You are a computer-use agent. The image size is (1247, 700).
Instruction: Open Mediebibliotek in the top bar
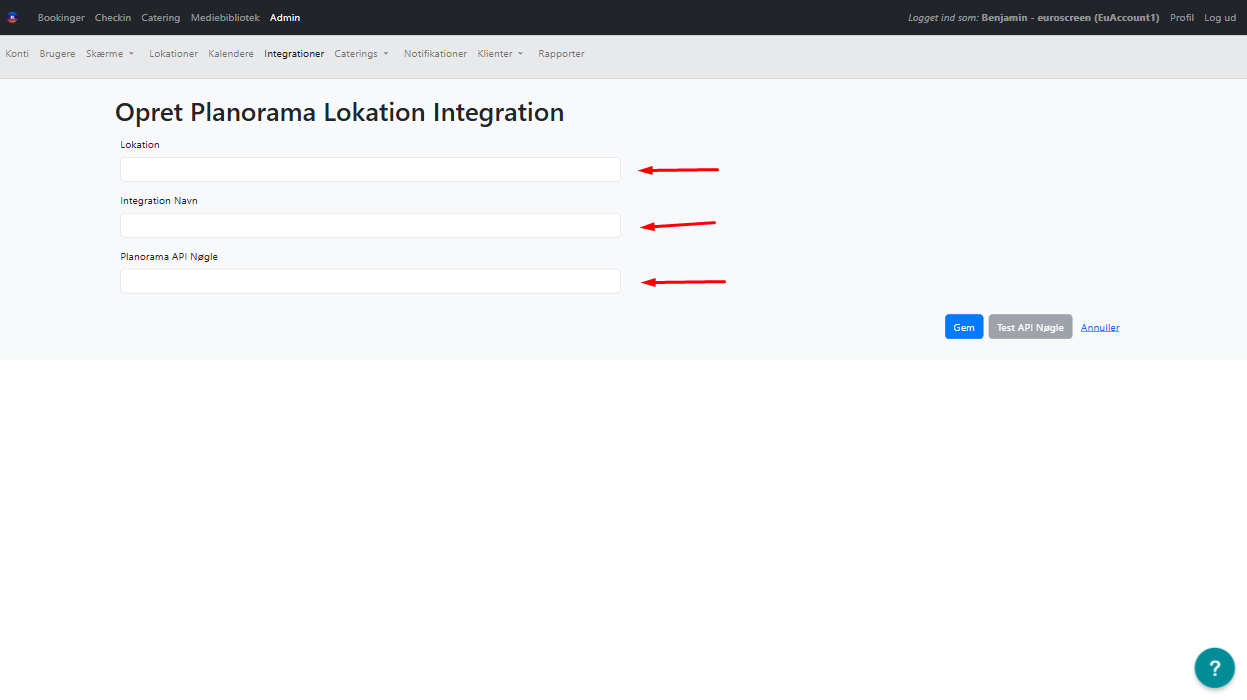tap(225, 18)
